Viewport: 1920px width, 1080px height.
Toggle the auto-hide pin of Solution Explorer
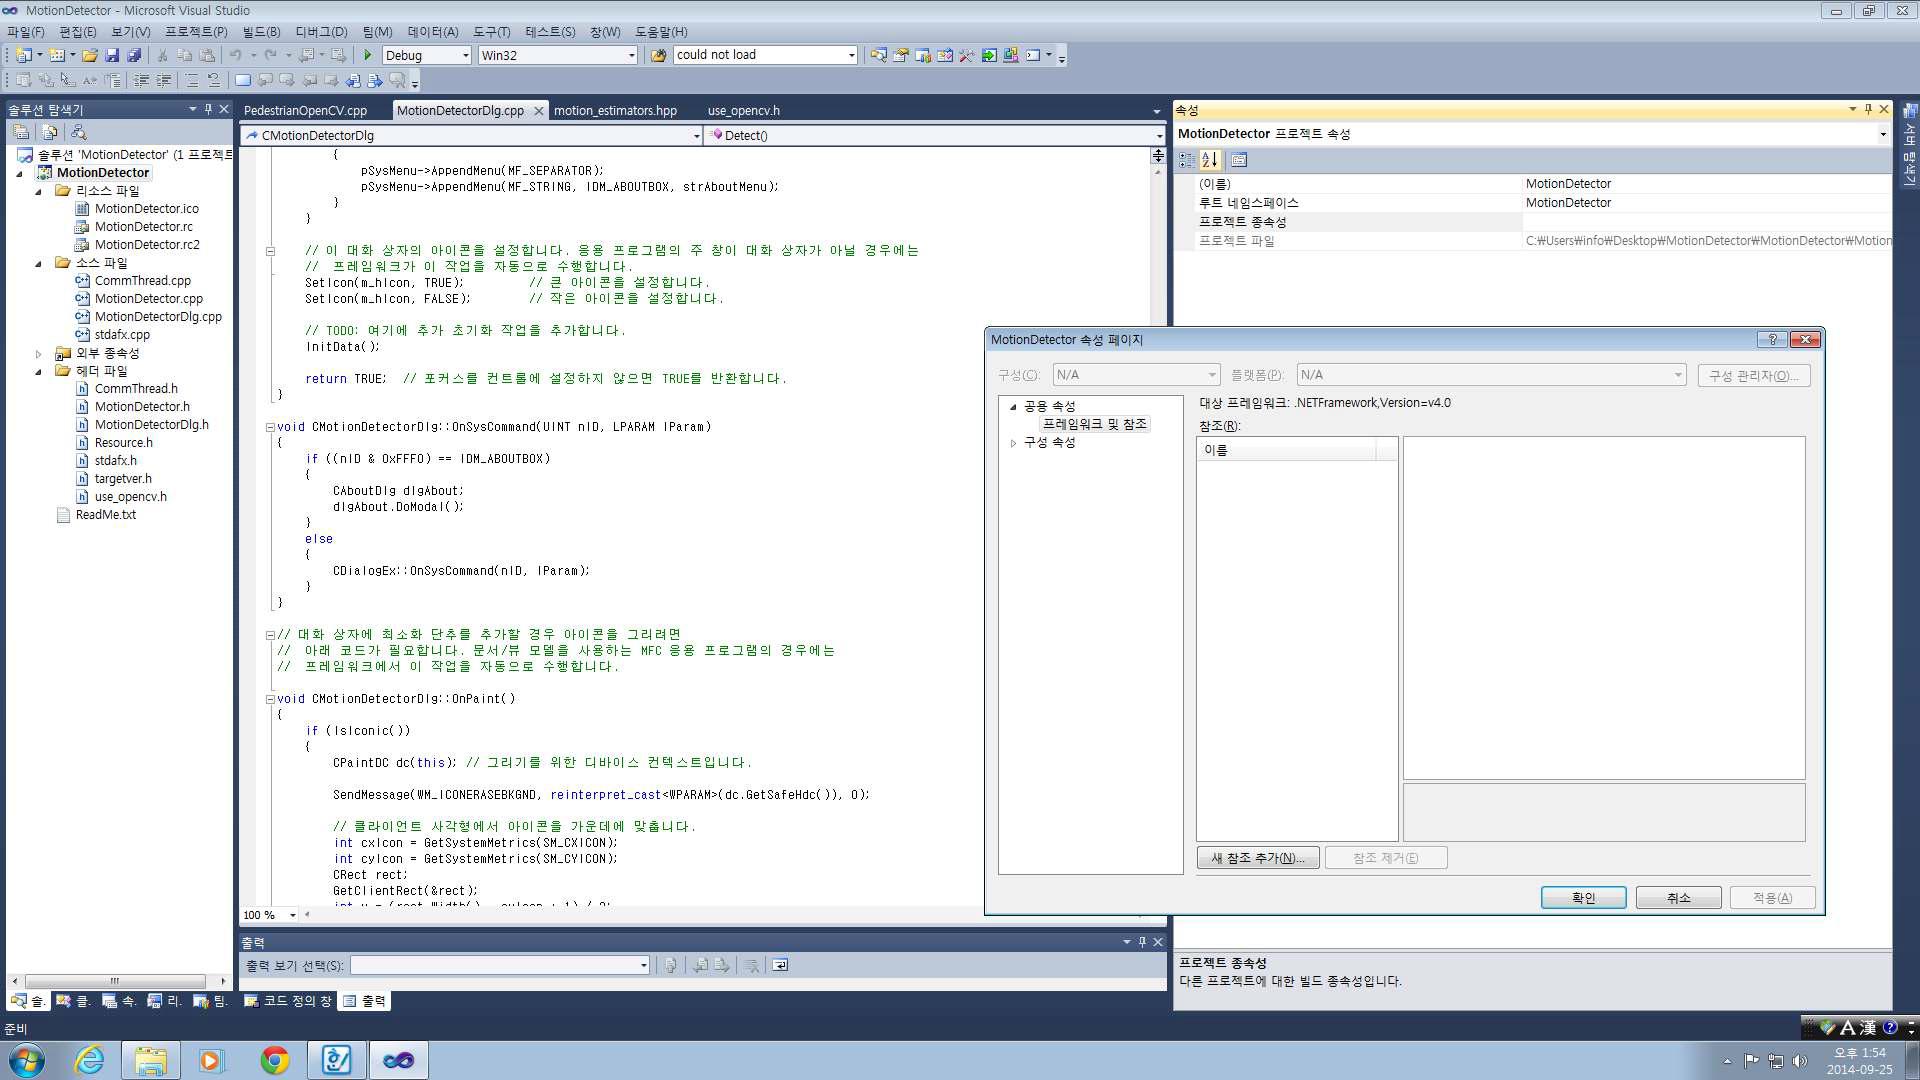208,109
